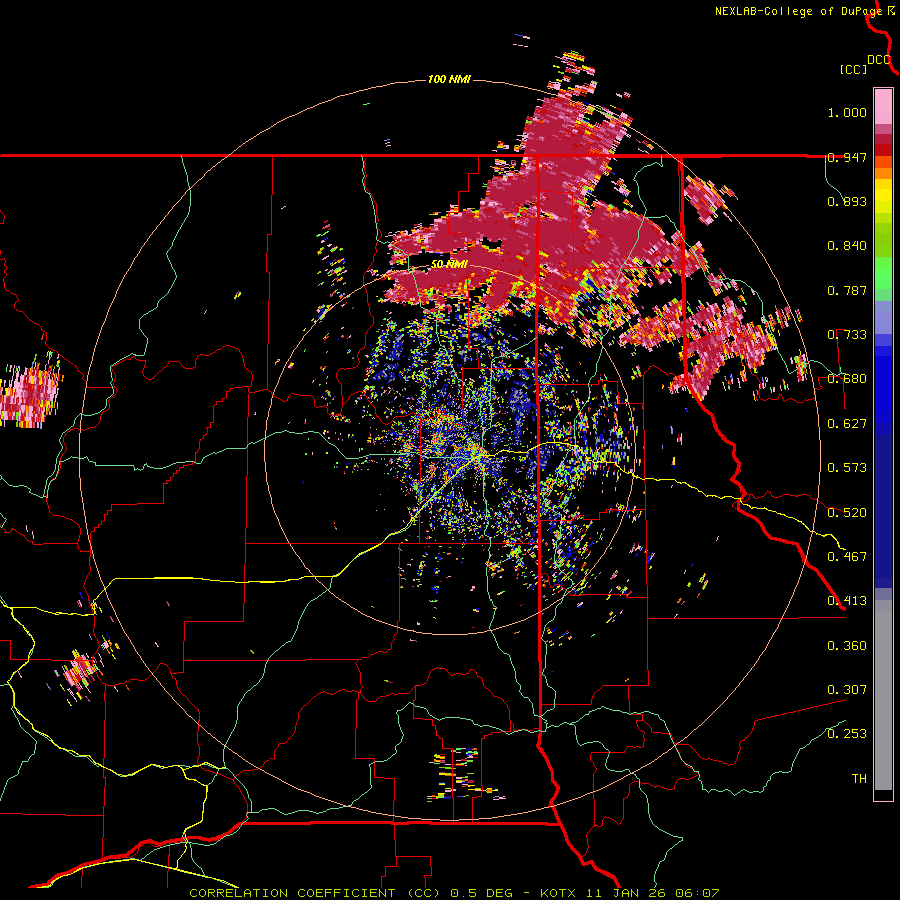This screenshot has width=900, height=900.
Task: Click the NEXLAB-College of DuPage label
Action: click(798, 11)
